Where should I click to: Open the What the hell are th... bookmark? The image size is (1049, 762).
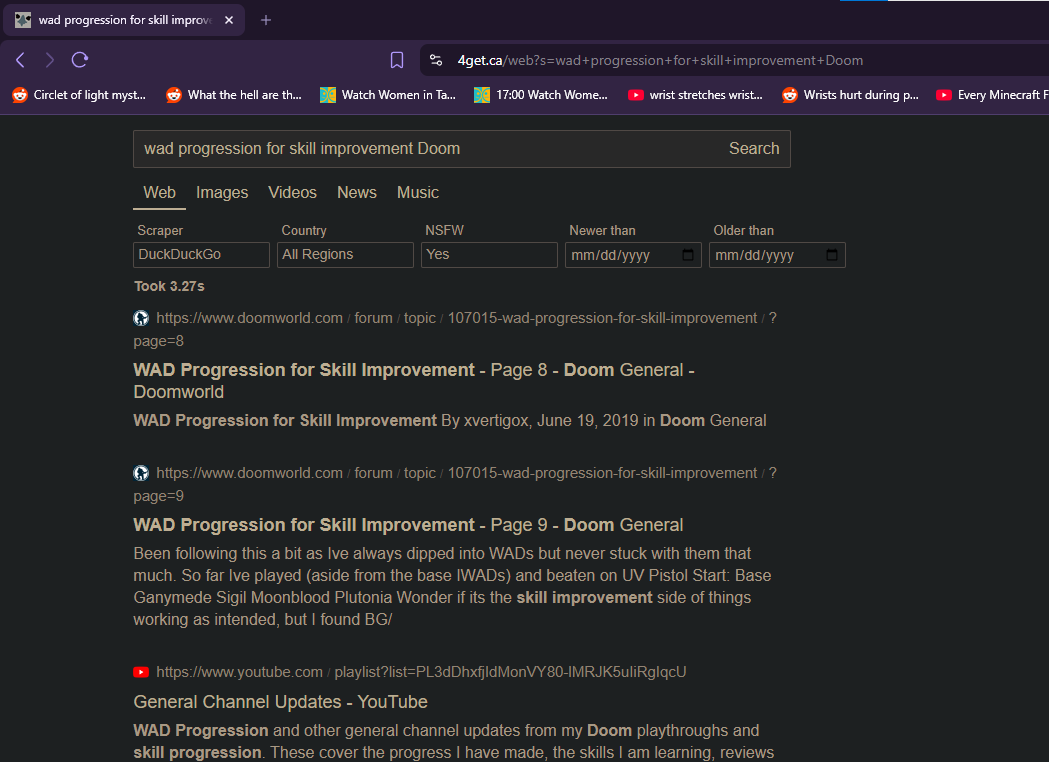click(233, 95)
